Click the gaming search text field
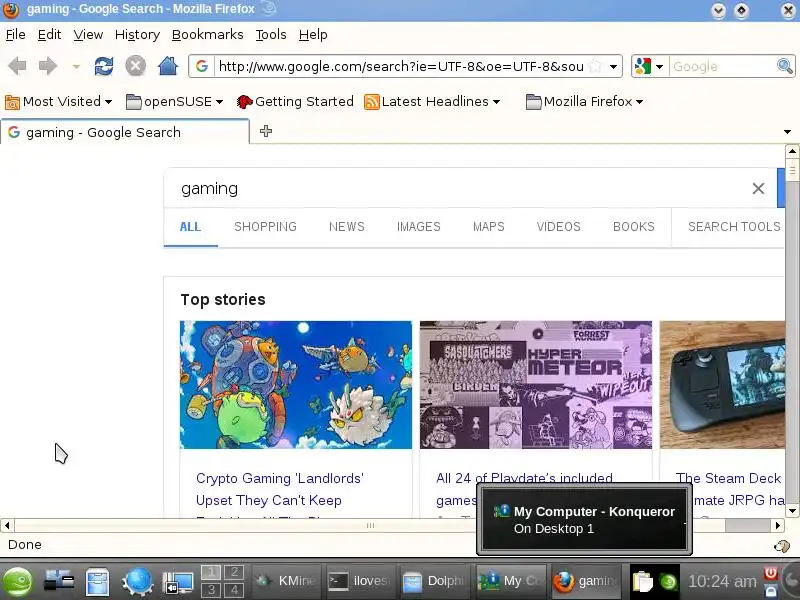The height and width of the screenshot is (600, 800). (459, 188)
